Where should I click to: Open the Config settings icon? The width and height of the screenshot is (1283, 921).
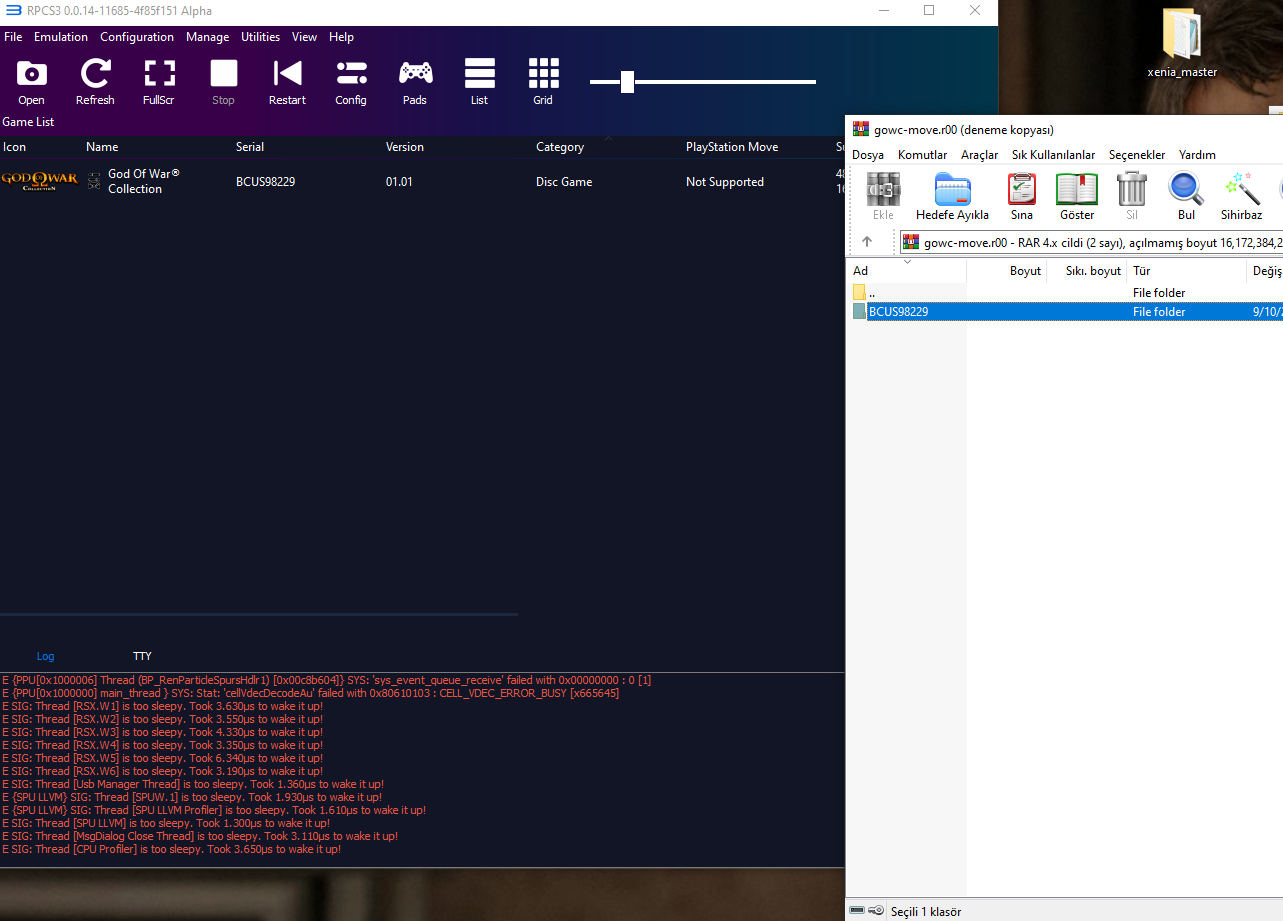351,74
